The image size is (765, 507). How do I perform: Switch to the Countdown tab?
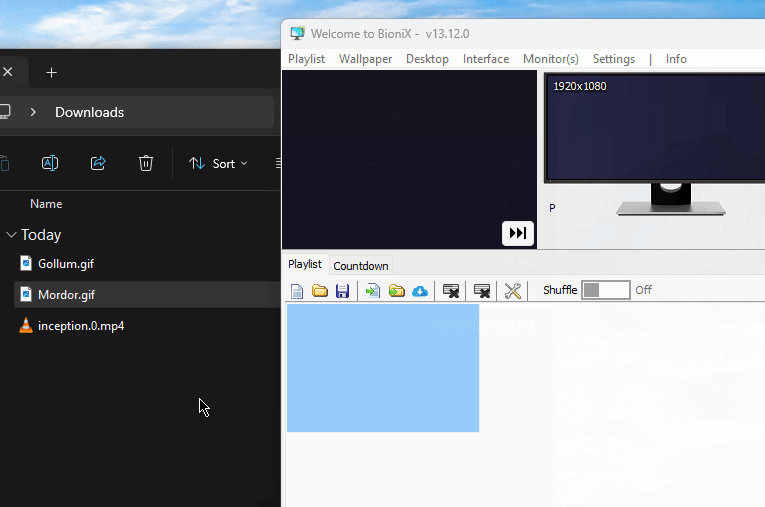pos(361,266)
